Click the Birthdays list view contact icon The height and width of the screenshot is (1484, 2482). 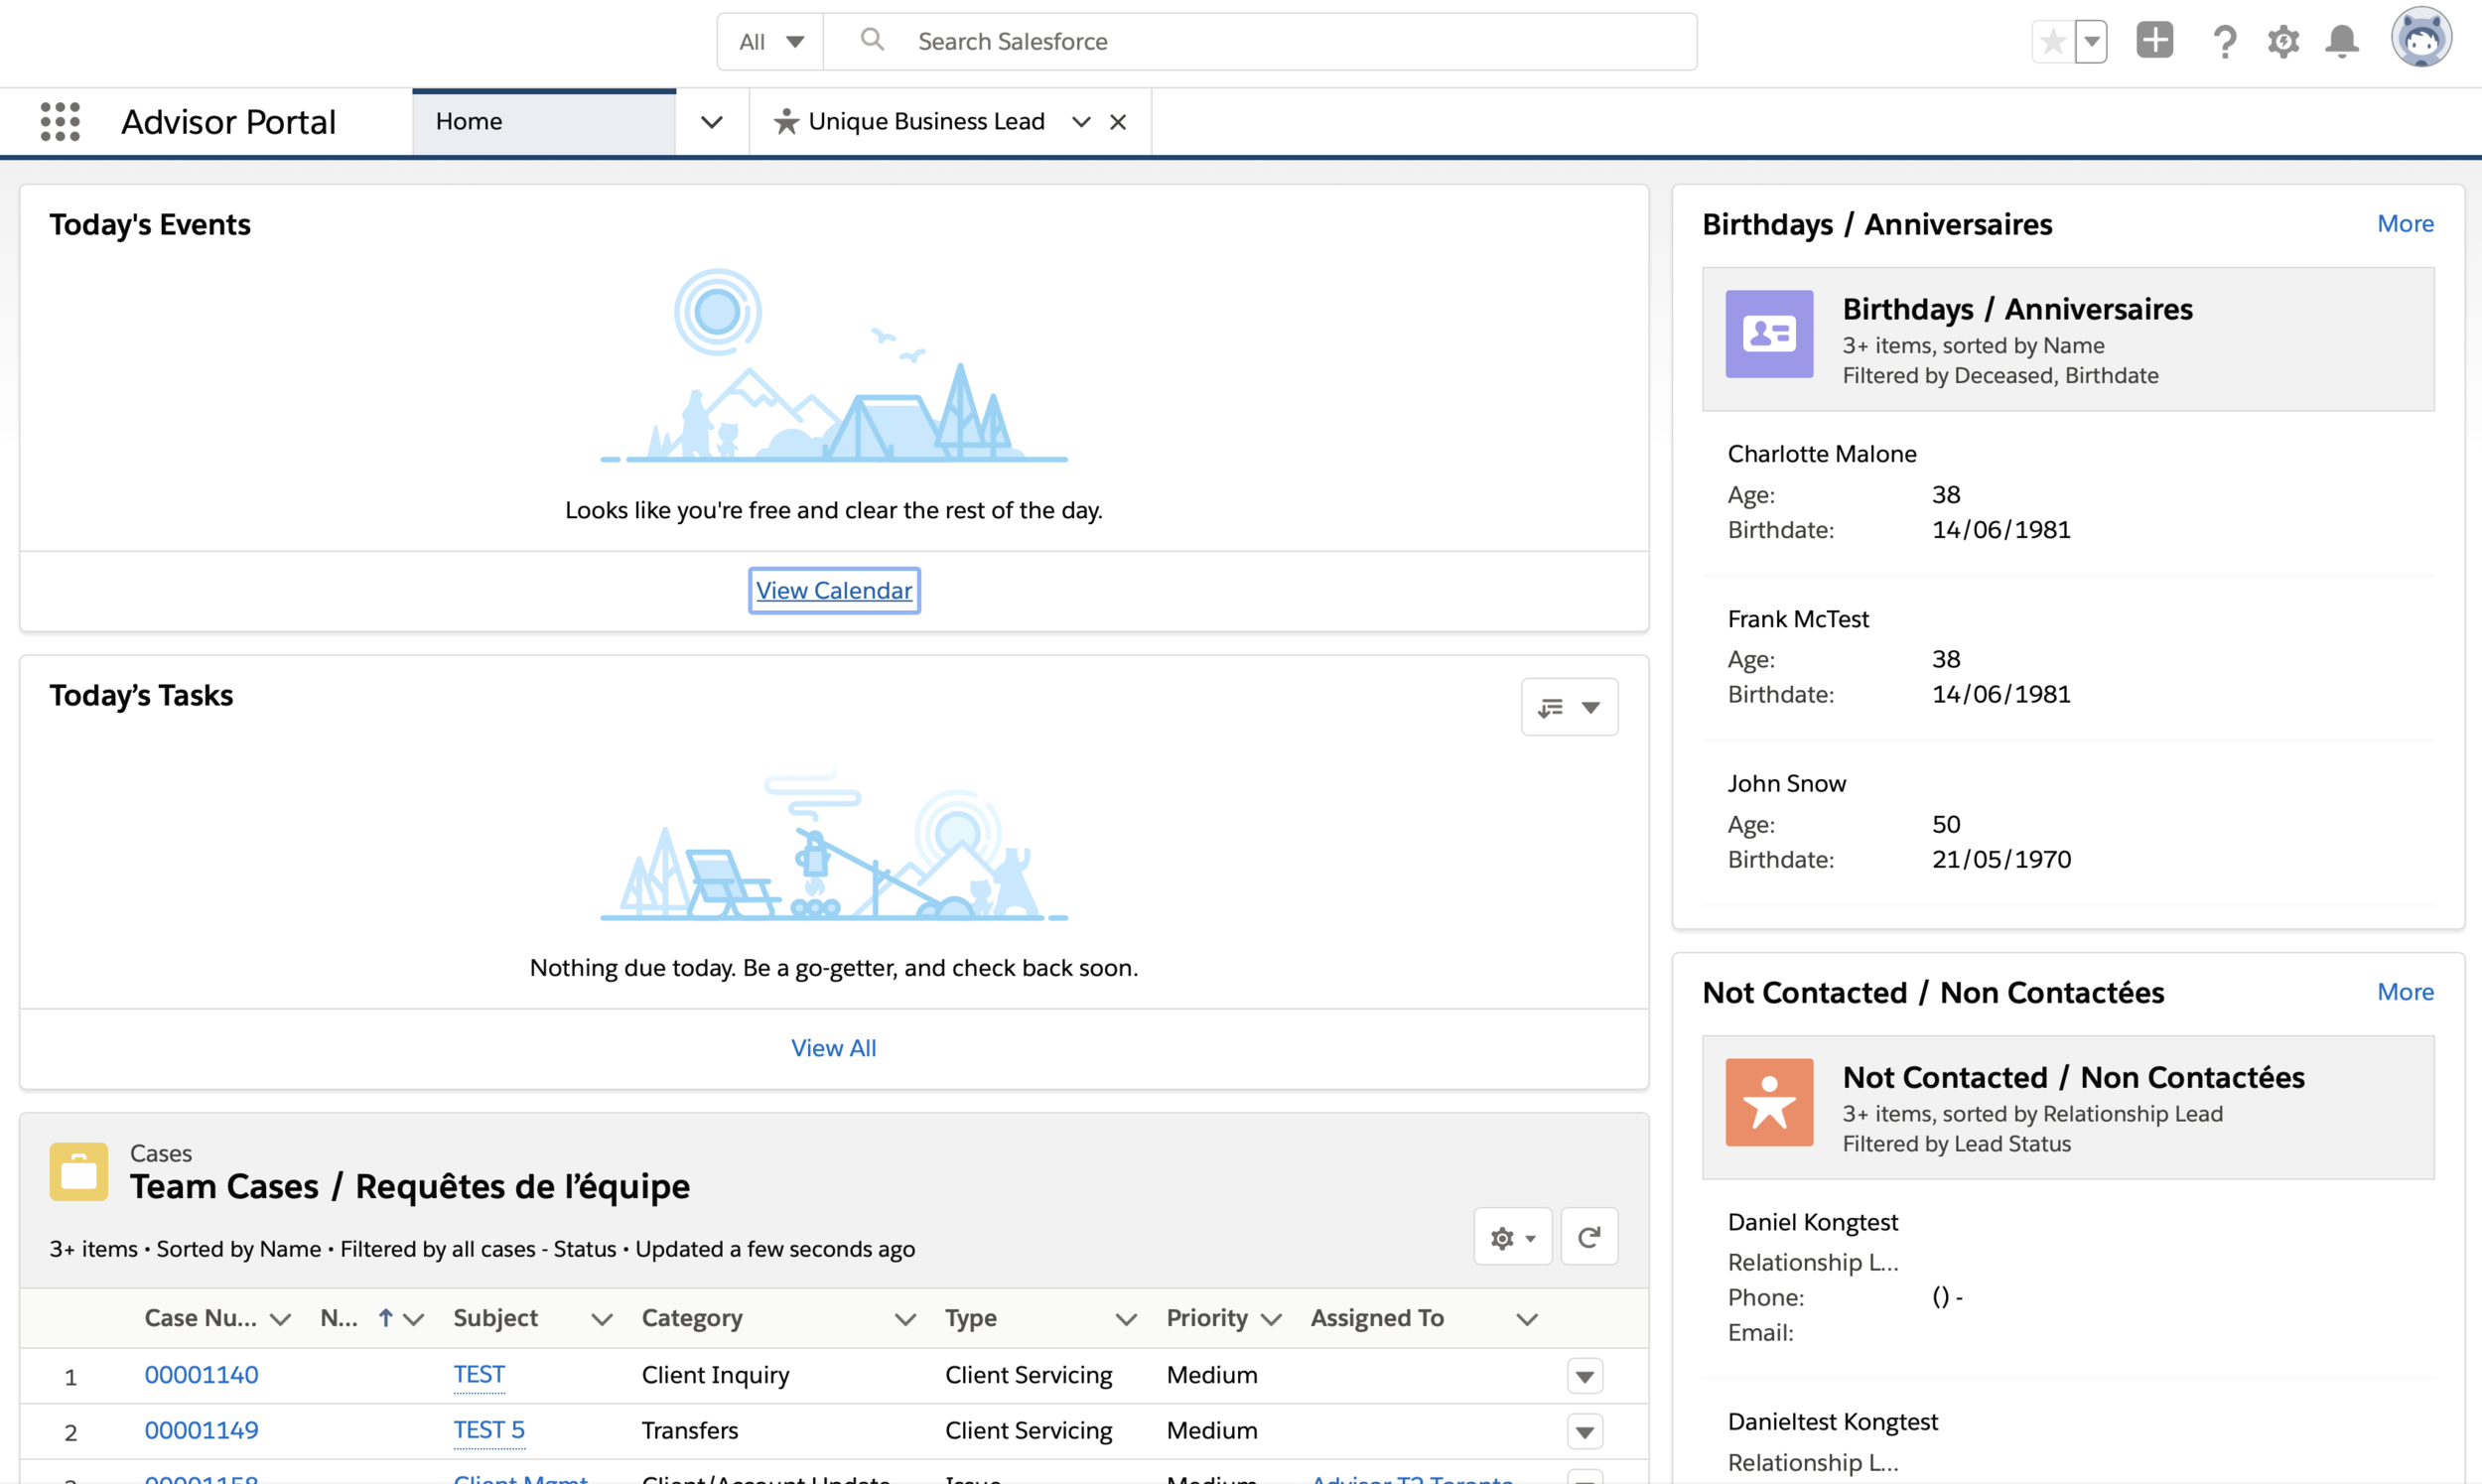tap(1769, 334)
